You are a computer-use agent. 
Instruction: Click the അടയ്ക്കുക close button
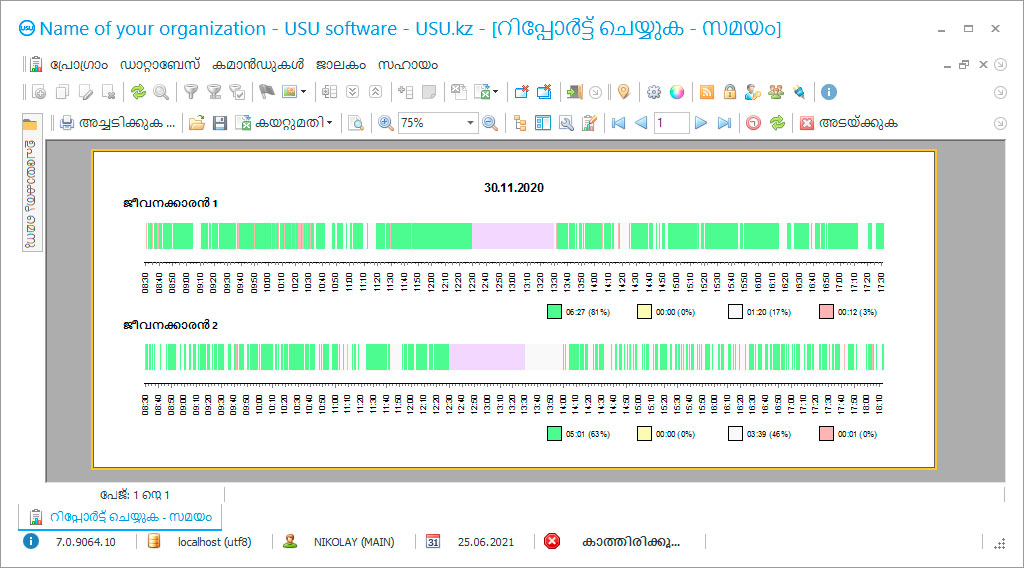(849, 123)
